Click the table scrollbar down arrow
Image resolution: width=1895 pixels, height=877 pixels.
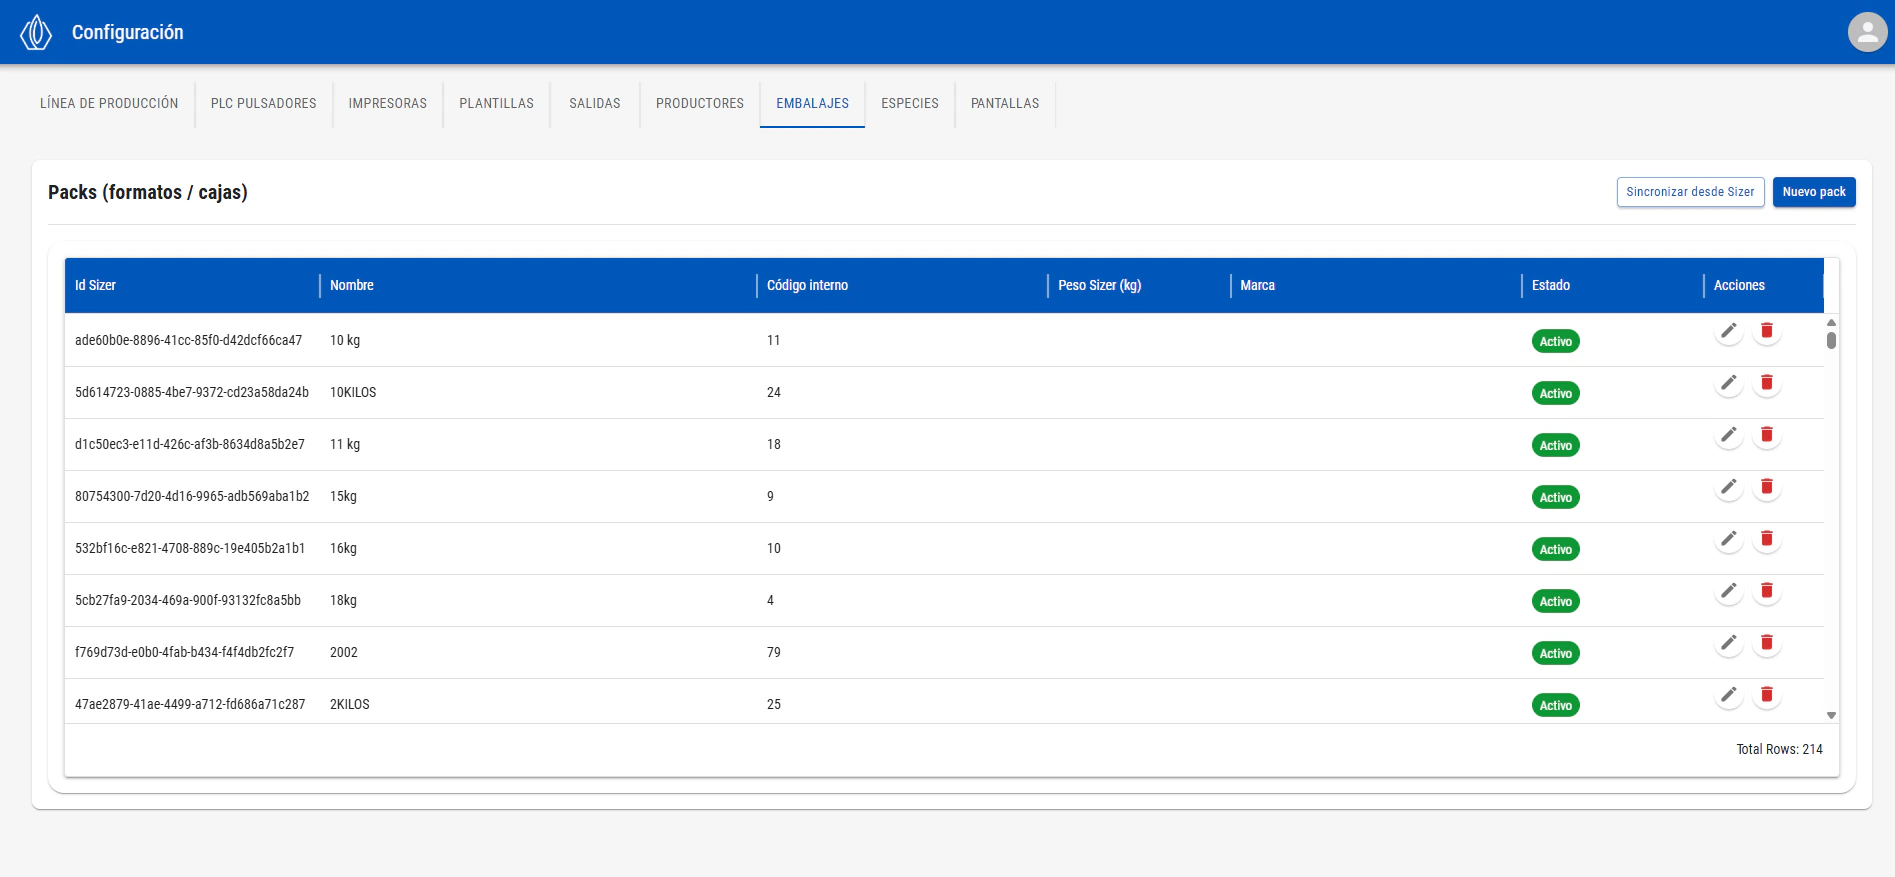coord(1831,715)
